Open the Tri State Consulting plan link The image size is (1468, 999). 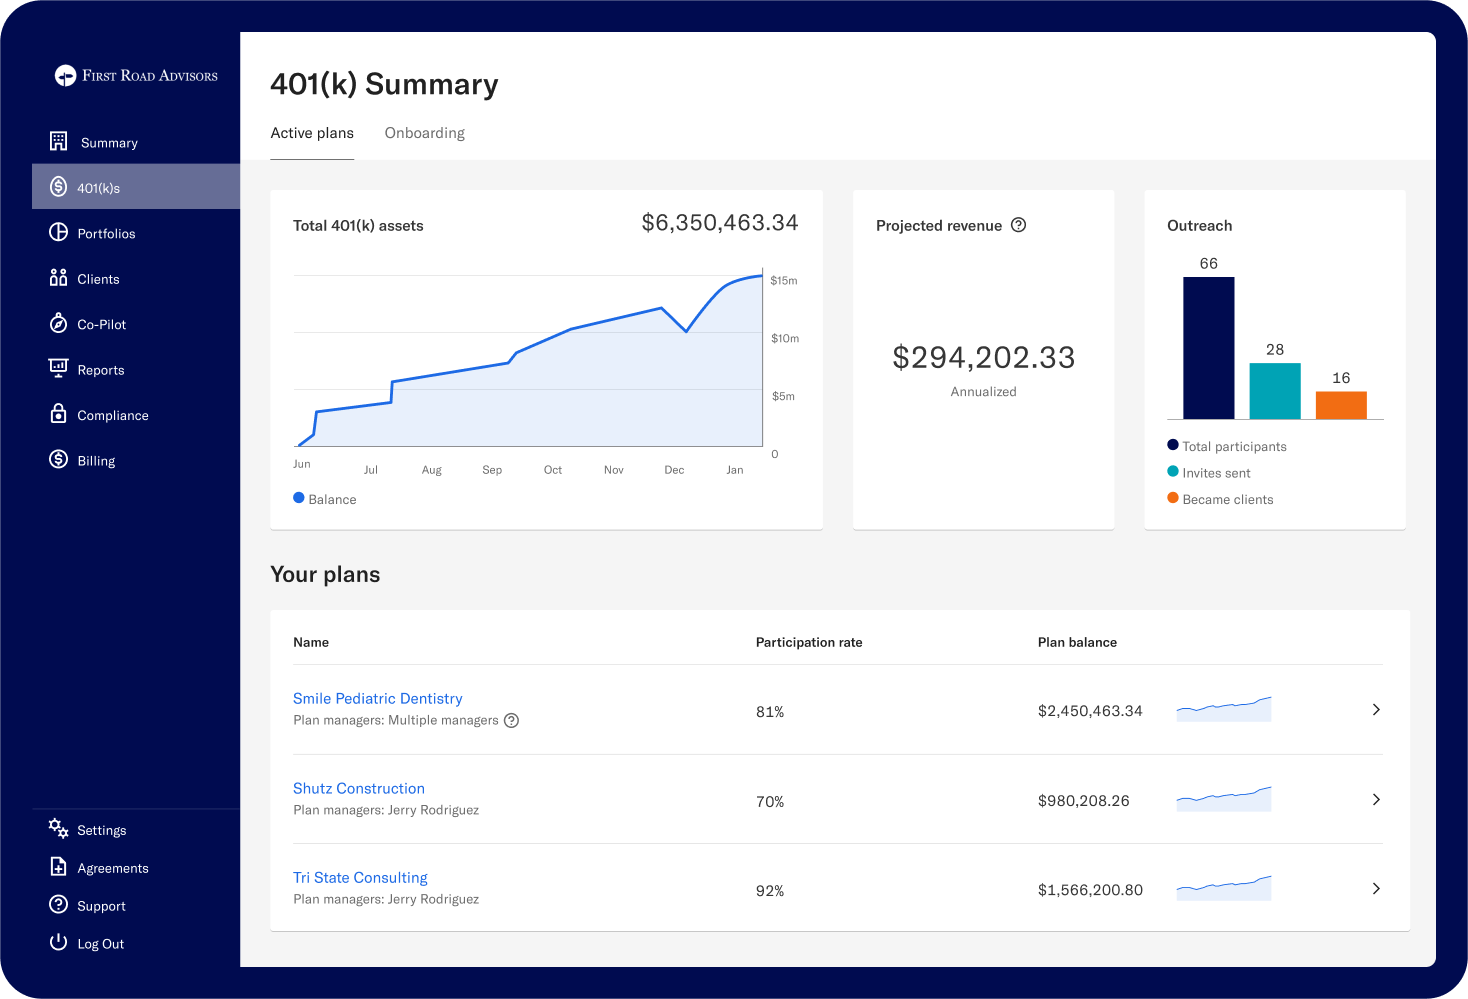click(360, 877)
